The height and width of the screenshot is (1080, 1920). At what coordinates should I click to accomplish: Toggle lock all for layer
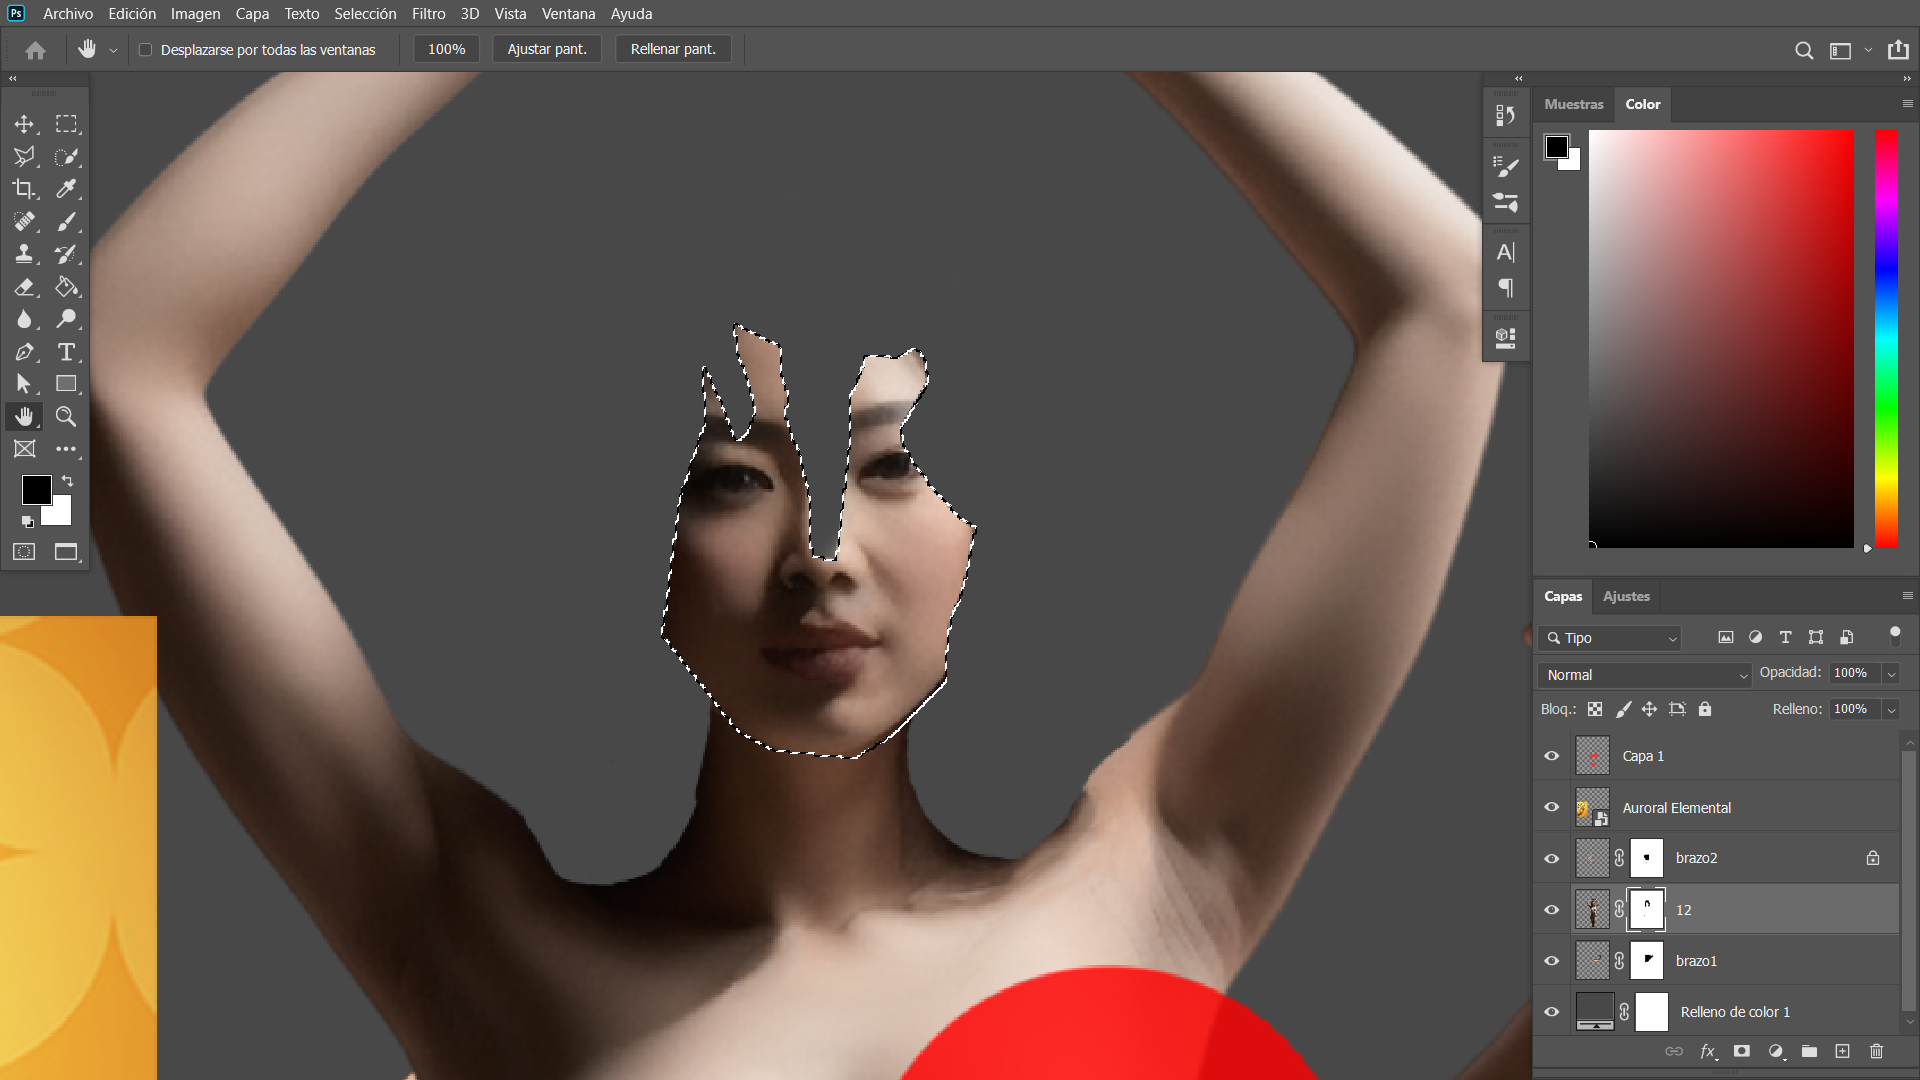[1705, 709]
